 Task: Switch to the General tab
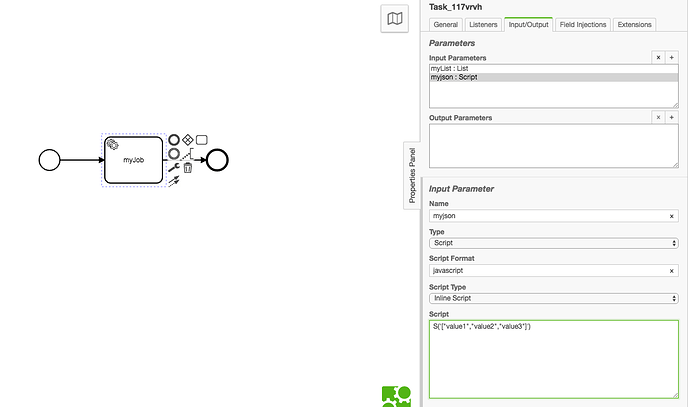point(446,25)
